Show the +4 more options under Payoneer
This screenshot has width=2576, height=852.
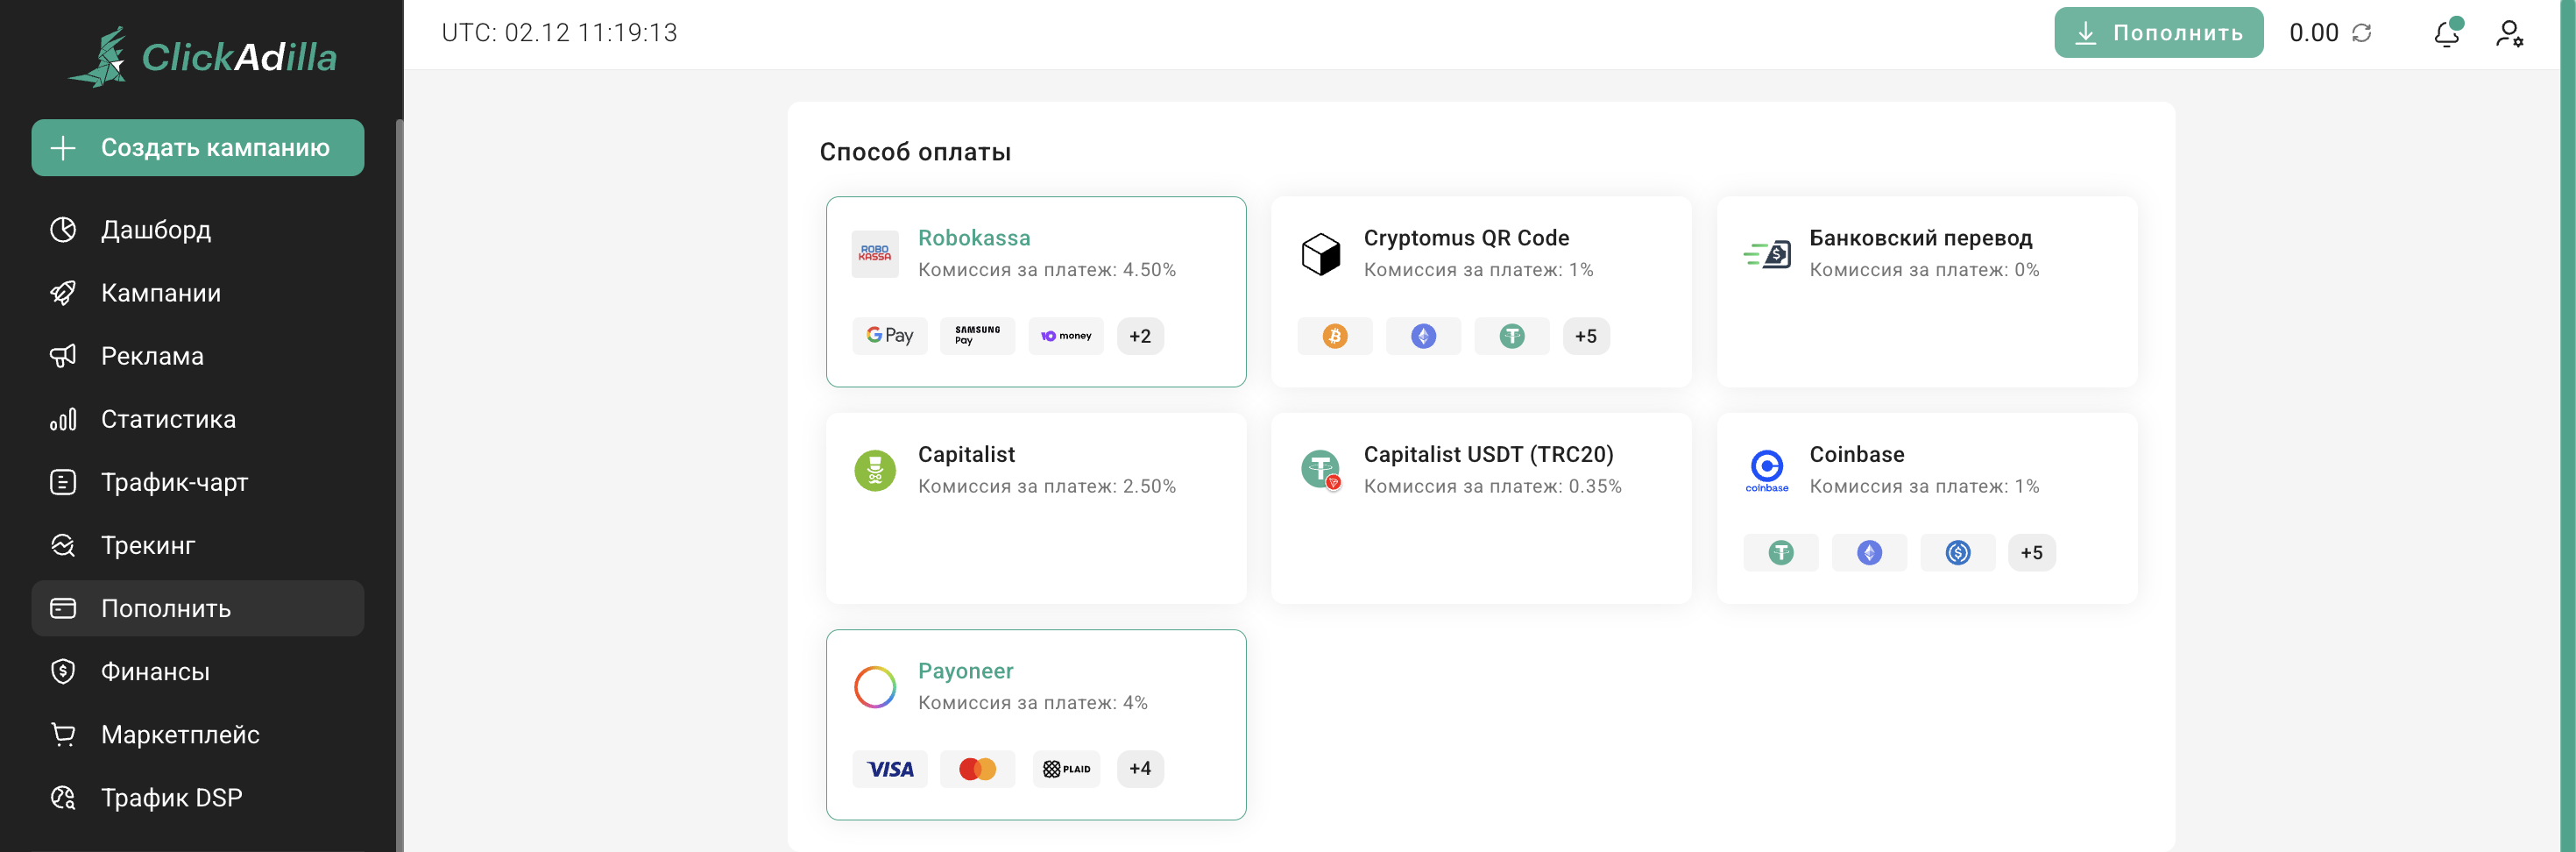click(1140, 769)
